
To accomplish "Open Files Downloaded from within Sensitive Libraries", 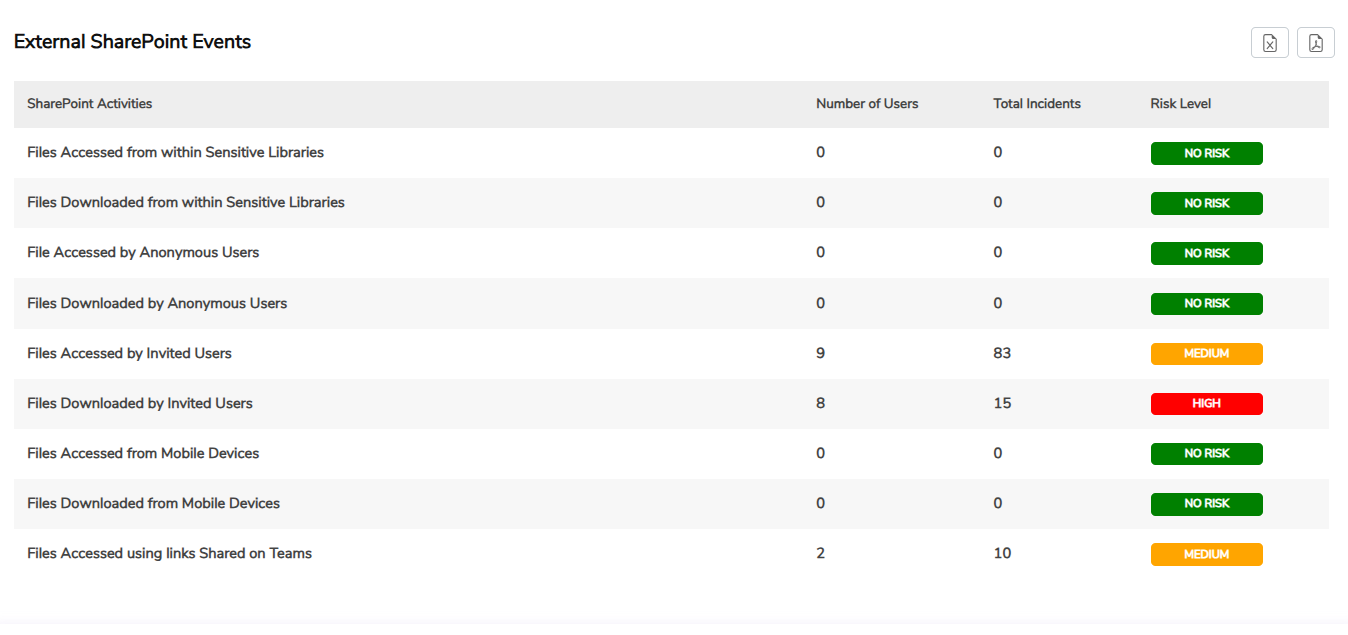I will pos(185,203).
